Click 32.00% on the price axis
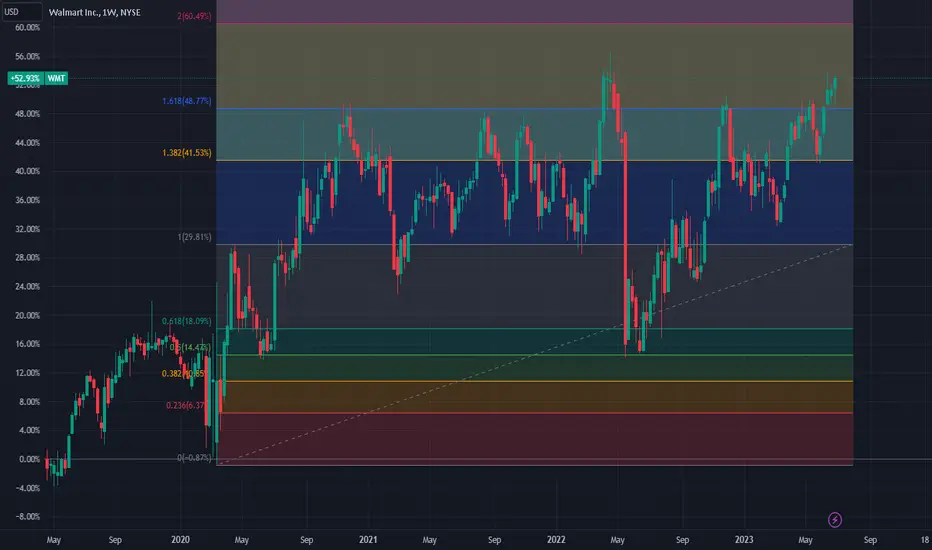Image resolution: width=932 pixels, height=550 pixels. [27, 229]
